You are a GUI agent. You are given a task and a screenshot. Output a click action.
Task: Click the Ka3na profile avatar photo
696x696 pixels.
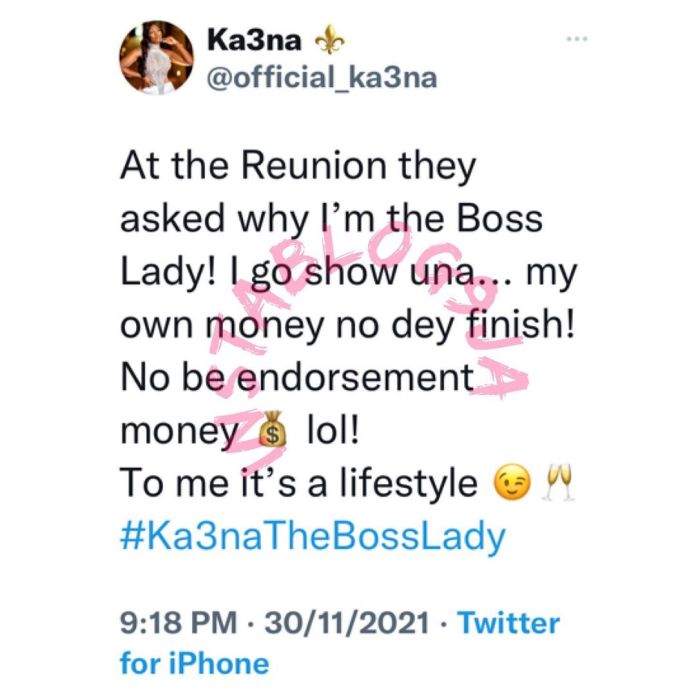[156, 57]
